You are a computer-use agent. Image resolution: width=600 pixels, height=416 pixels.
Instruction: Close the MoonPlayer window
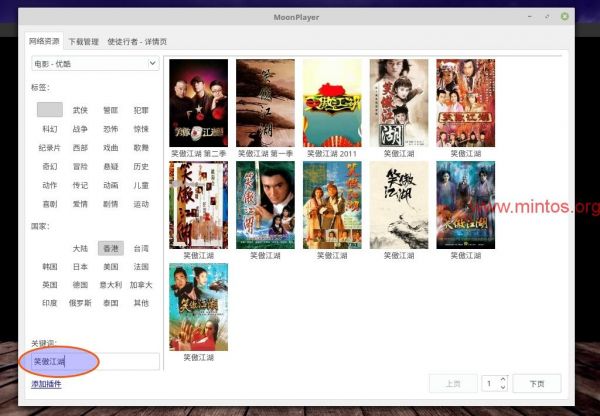pos(565,16)
